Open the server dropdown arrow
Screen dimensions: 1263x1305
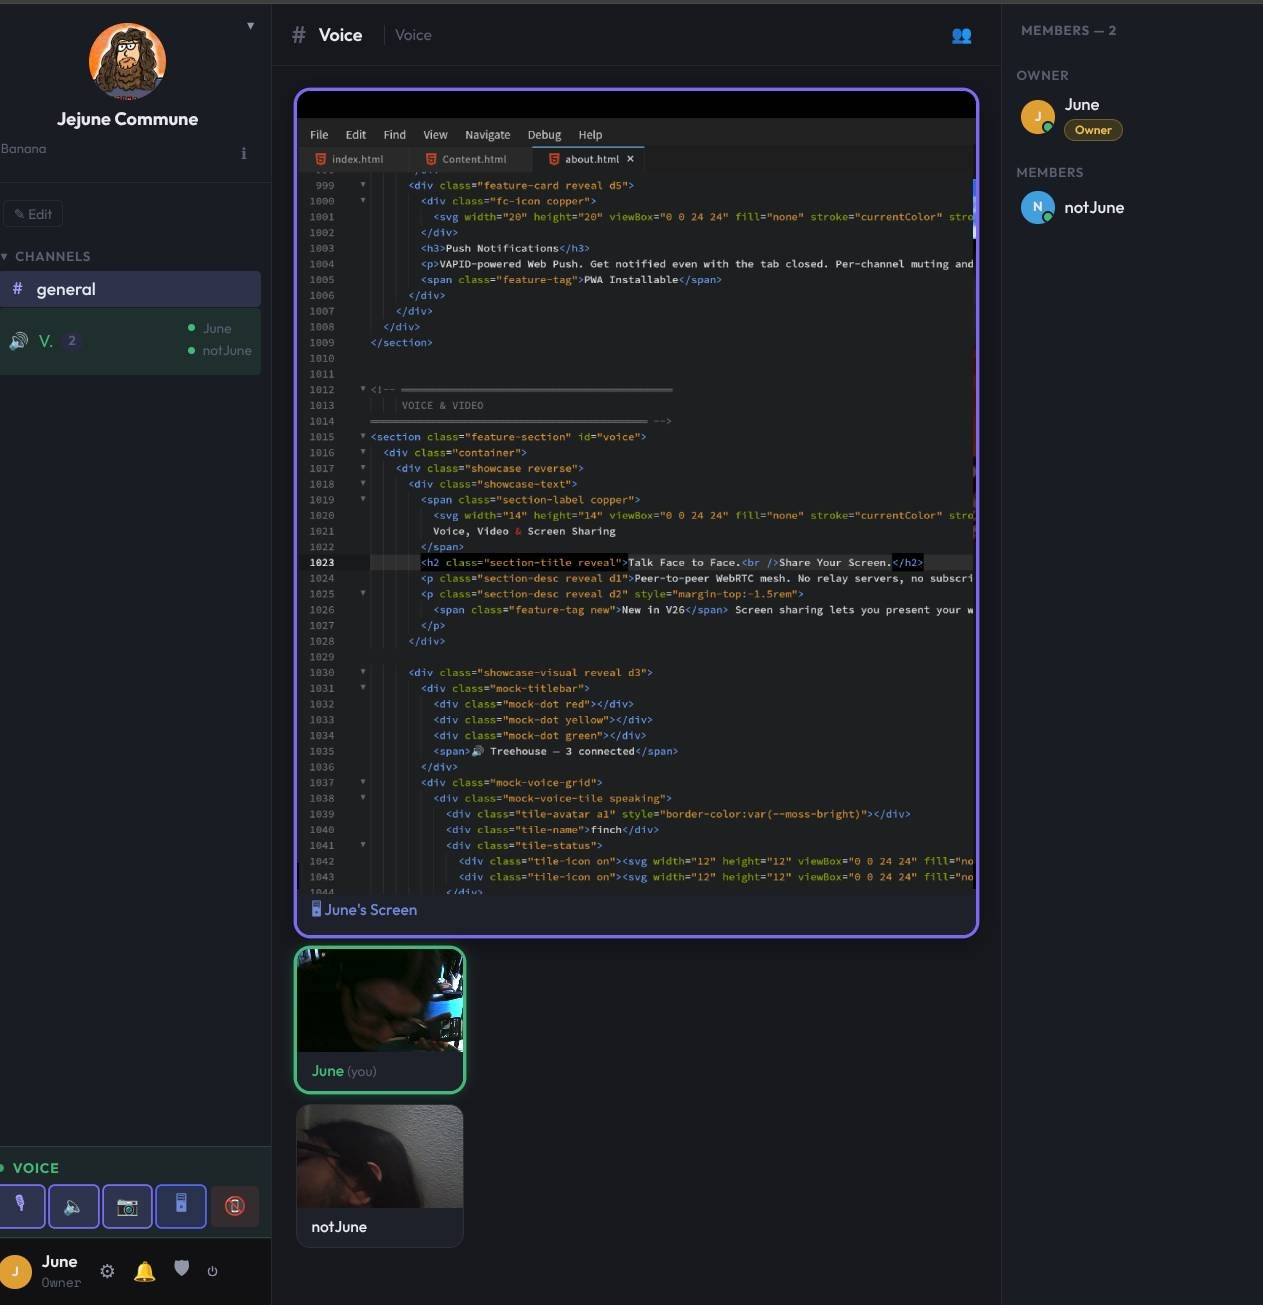[250, 26]
